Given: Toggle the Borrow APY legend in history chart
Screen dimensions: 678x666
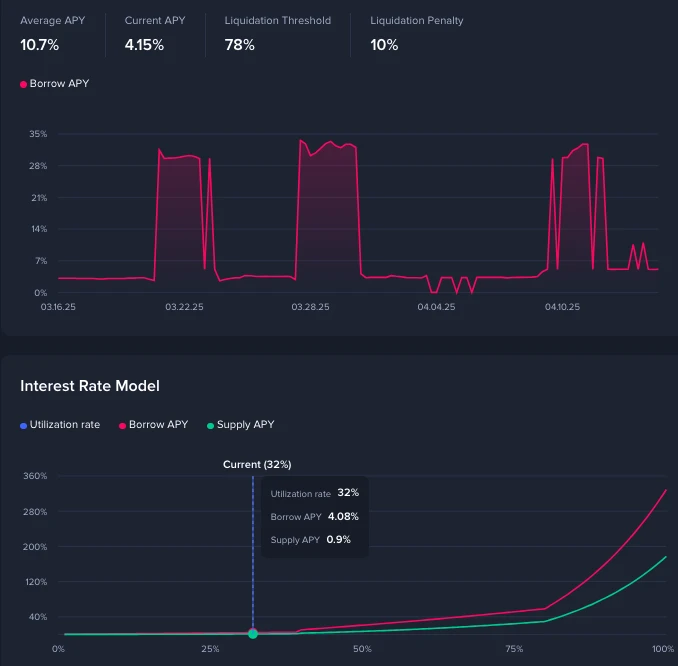Looking at the screenshot, I should pos(54,83).
